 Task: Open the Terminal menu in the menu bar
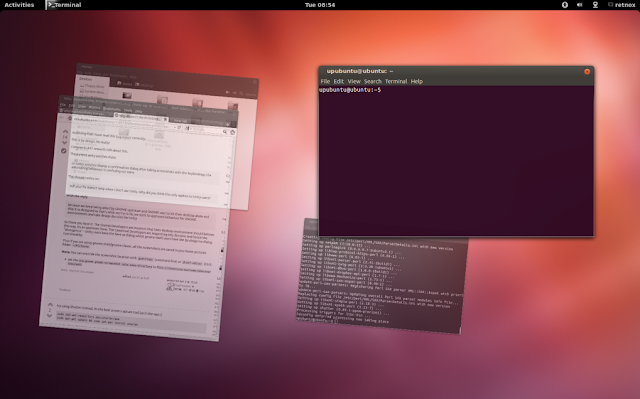coord(396,81)
